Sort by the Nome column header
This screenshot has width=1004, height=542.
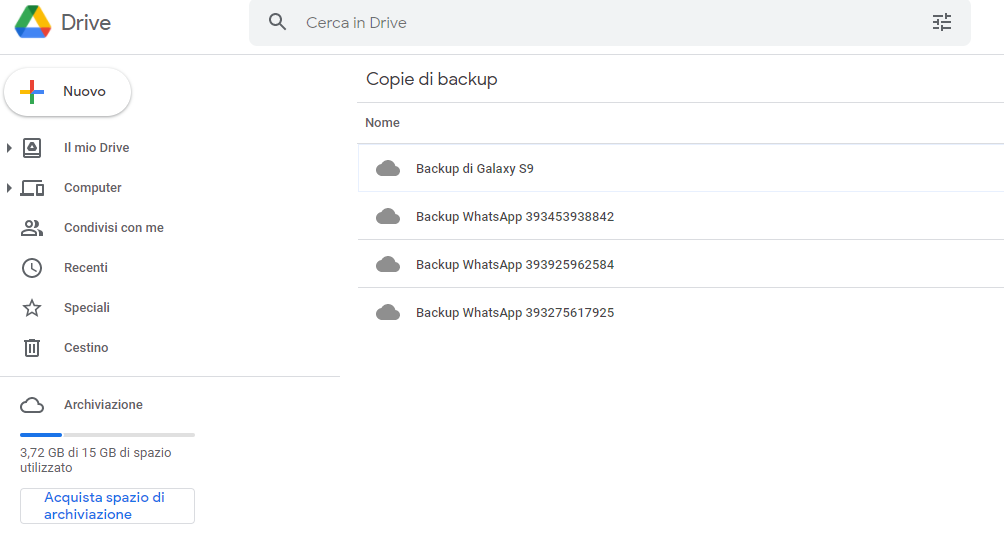(382, 123)
